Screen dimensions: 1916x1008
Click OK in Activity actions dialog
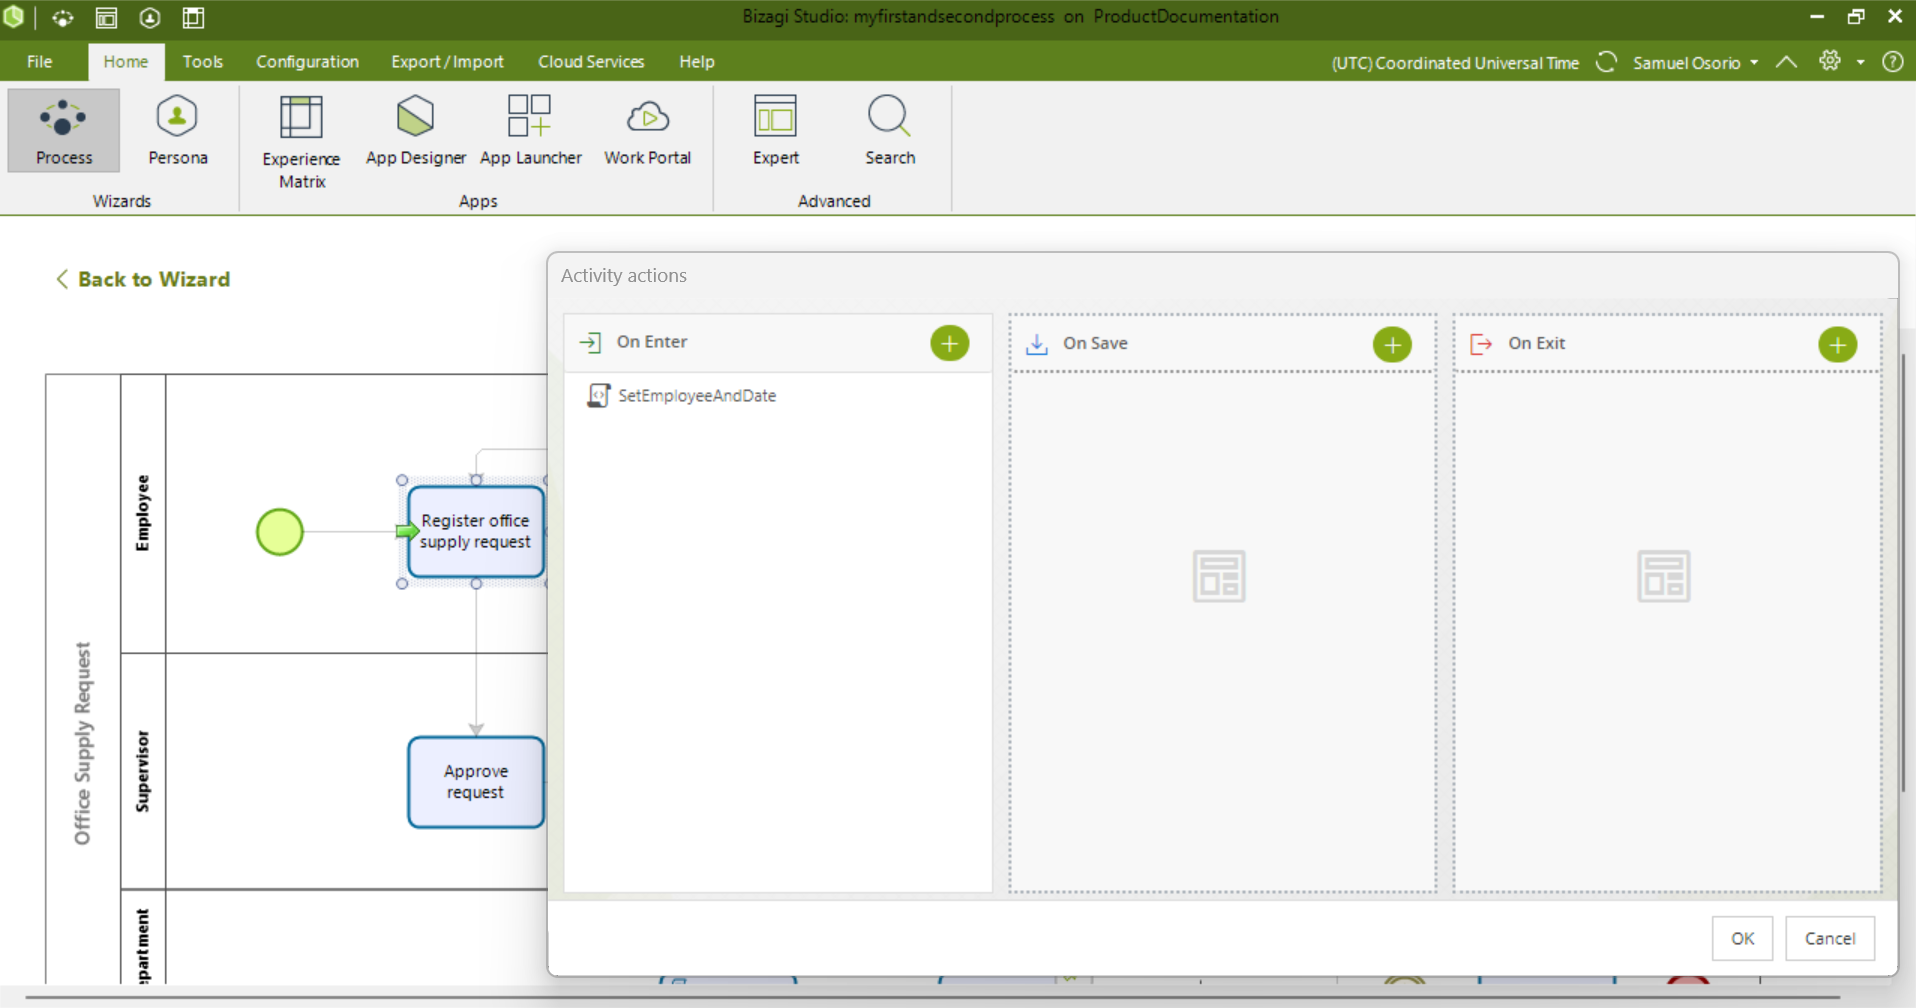point(1742,938)
